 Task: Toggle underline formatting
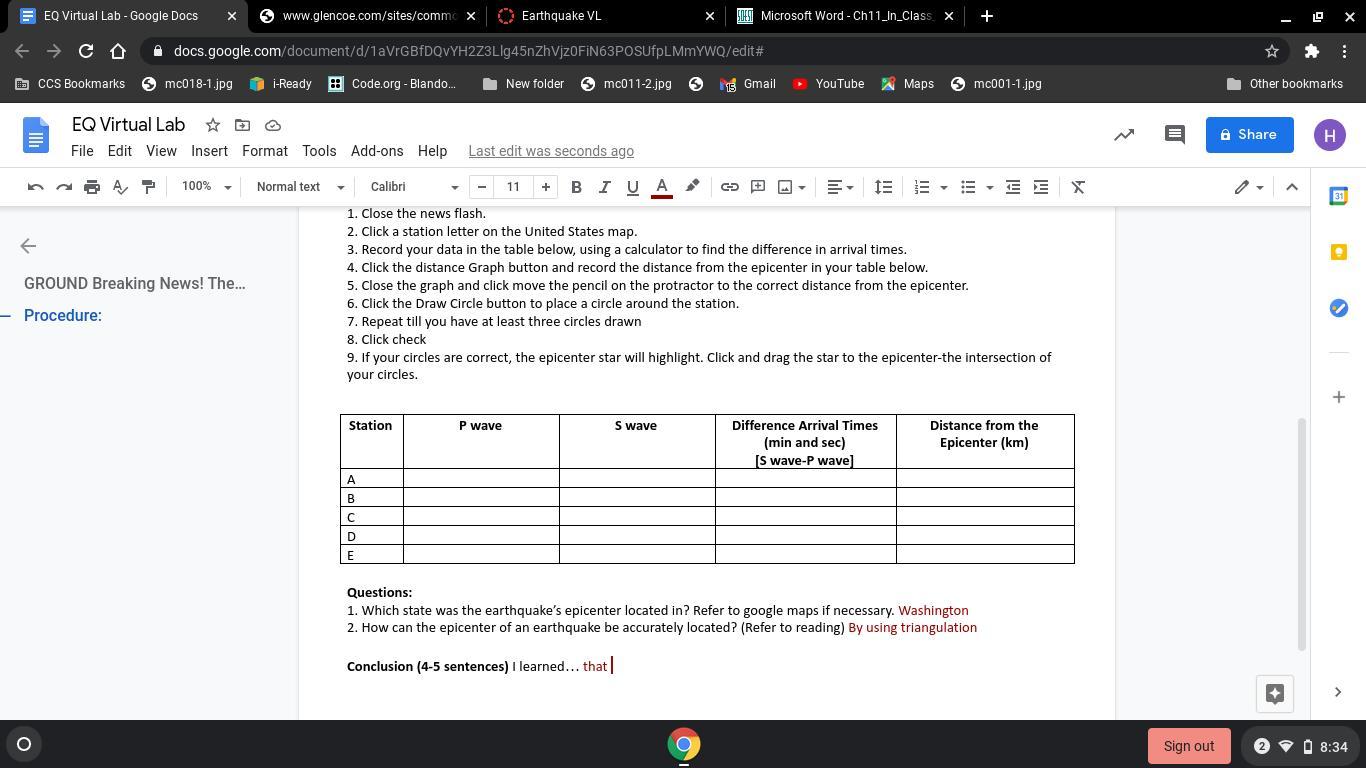(632, 187)
